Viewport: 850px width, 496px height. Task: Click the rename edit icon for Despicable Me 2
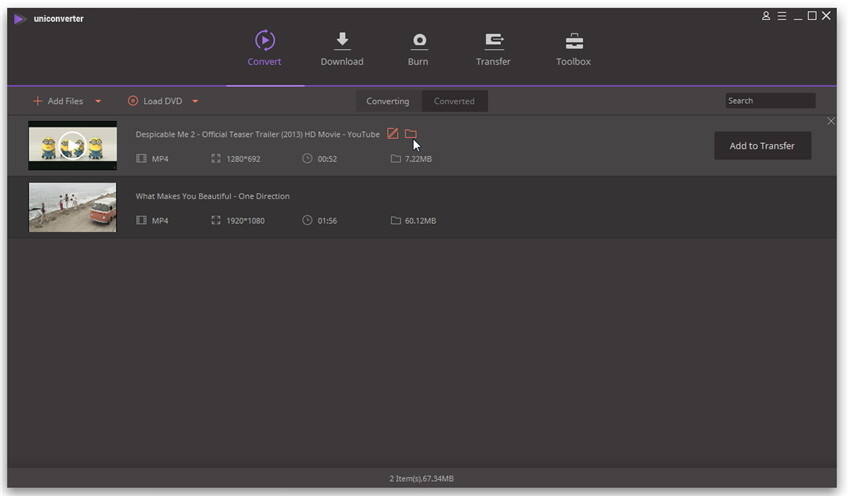tap(392, 133)
